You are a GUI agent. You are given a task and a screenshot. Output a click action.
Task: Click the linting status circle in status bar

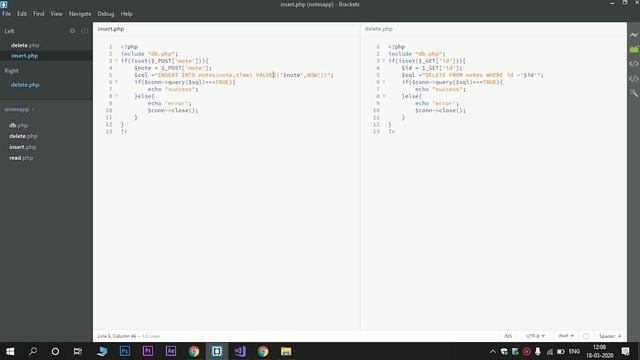[586, 336]
